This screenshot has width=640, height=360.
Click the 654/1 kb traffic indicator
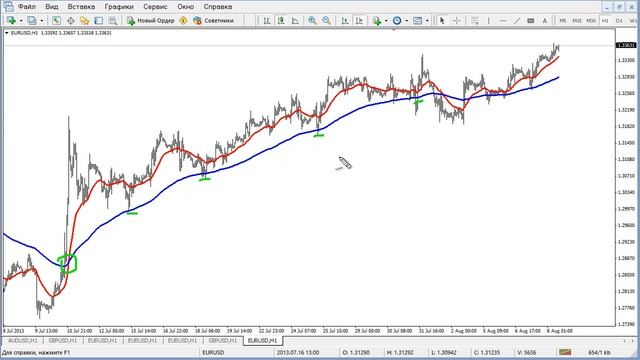(599, 352)
